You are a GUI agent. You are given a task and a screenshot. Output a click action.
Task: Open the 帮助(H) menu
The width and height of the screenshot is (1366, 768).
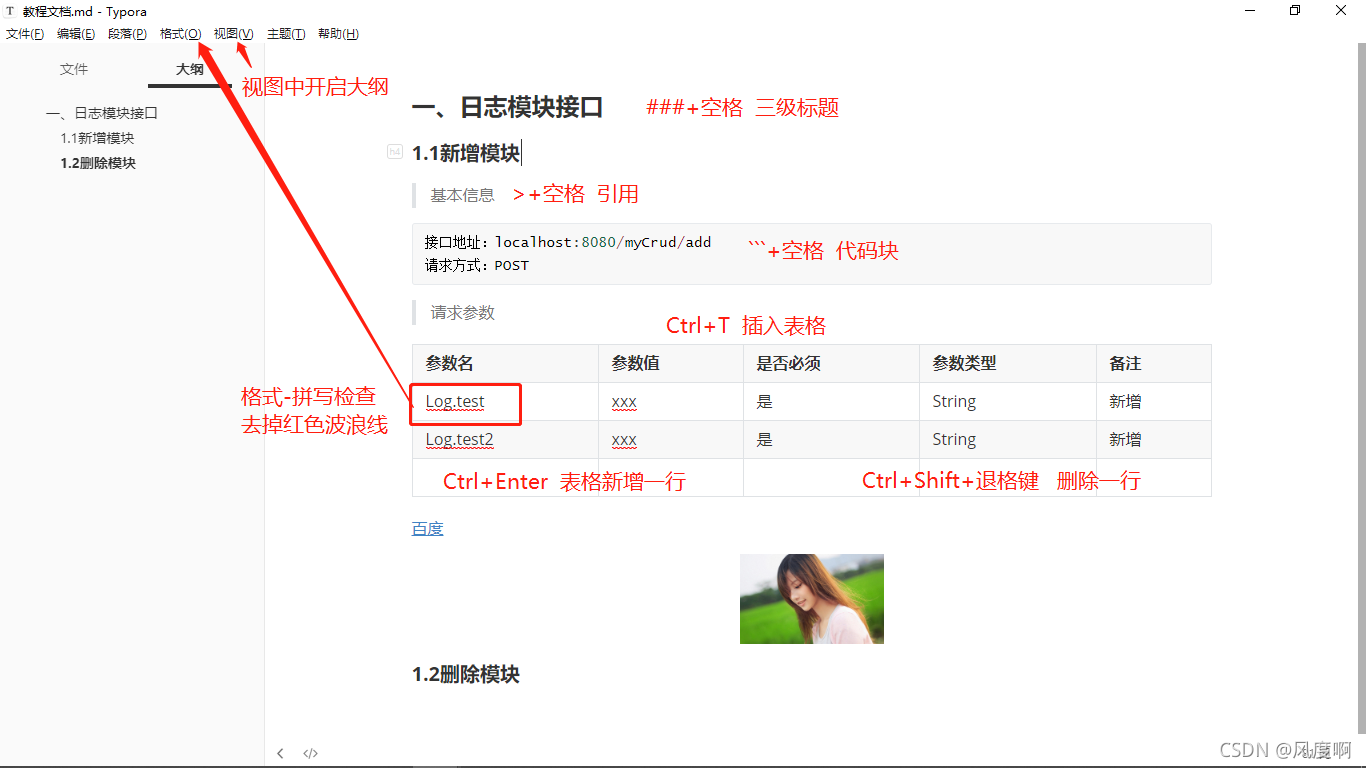point(338,34)
